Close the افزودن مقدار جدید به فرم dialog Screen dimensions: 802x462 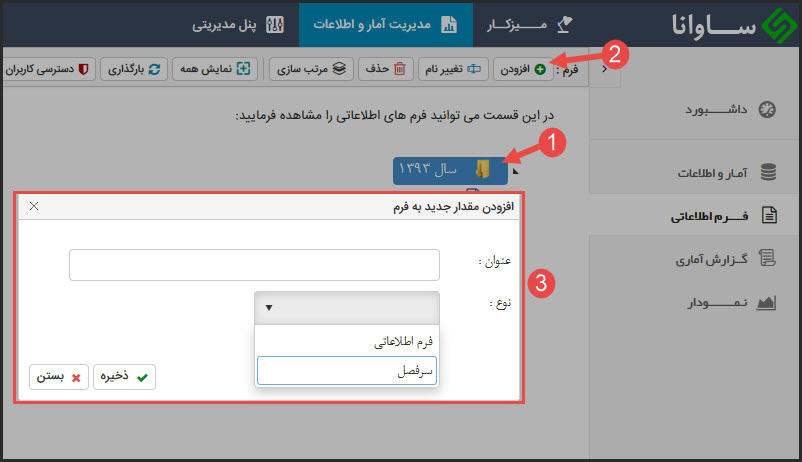pyautogui.click(x=34, y=206)
